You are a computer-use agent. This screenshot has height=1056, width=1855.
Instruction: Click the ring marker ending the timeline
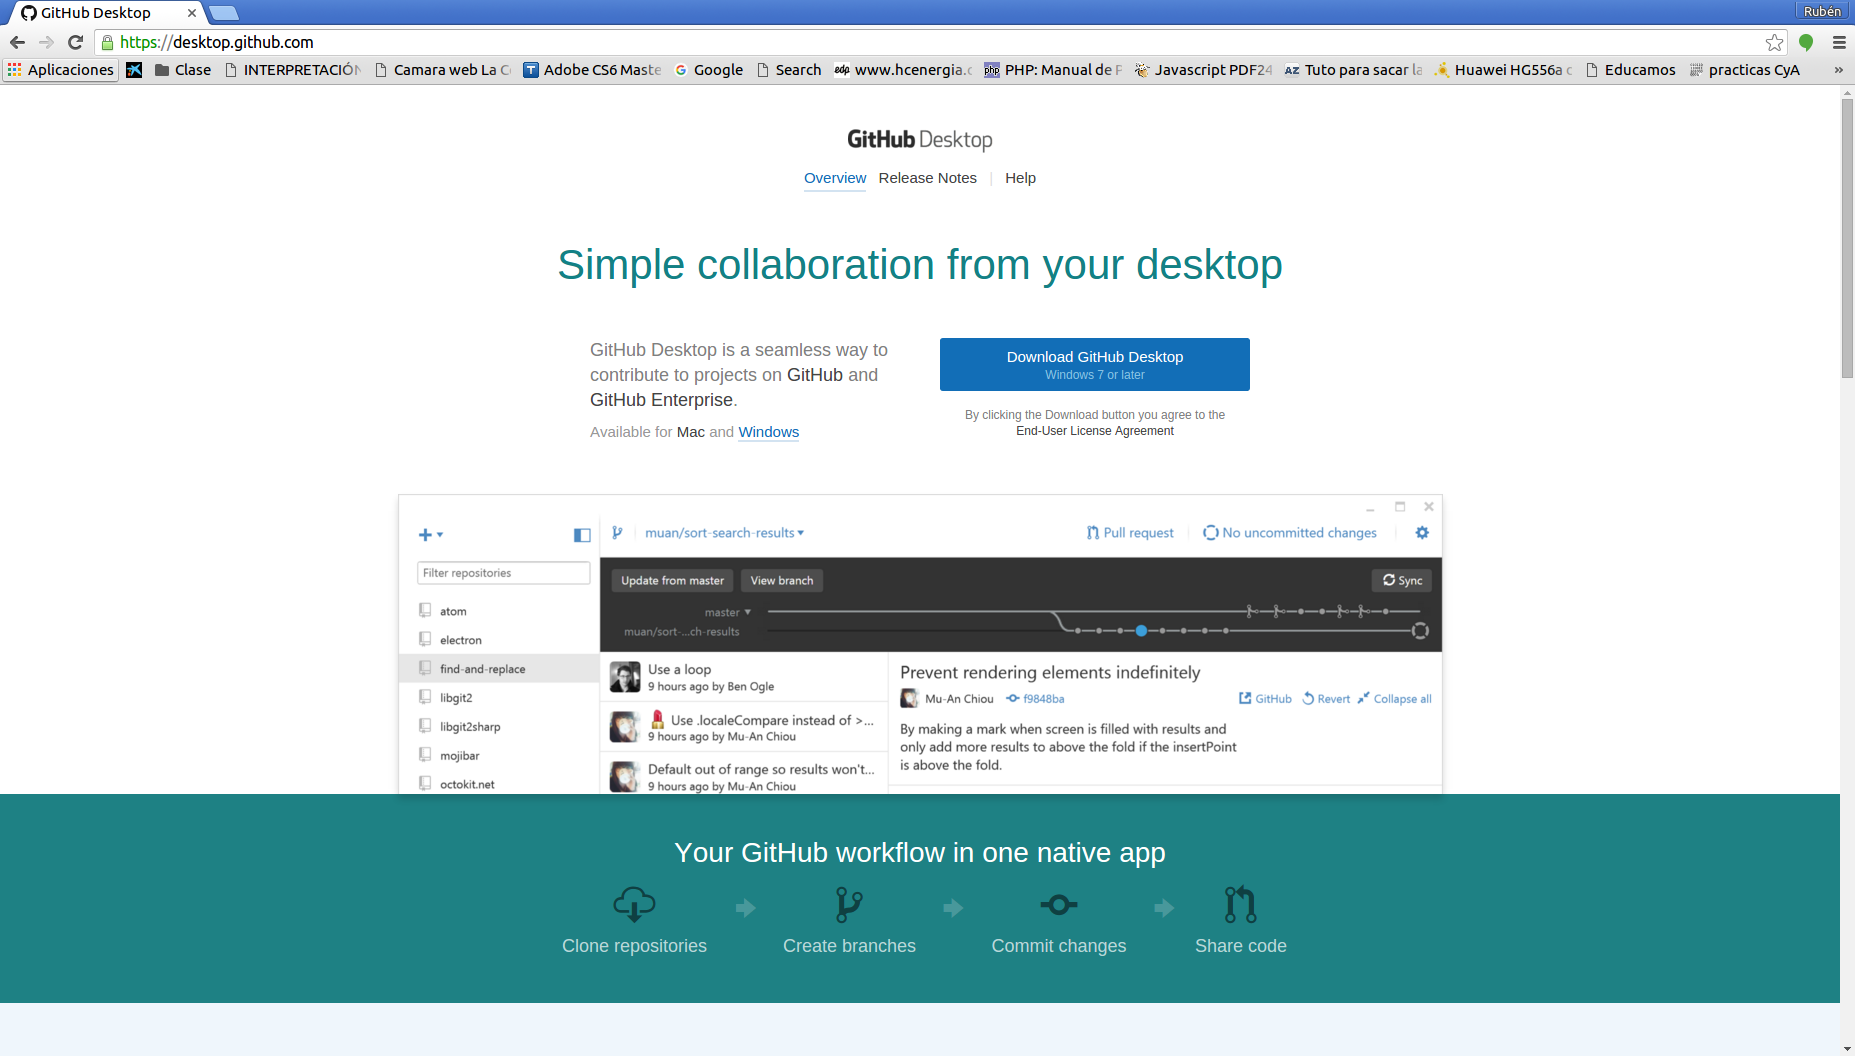point(1420,631)
